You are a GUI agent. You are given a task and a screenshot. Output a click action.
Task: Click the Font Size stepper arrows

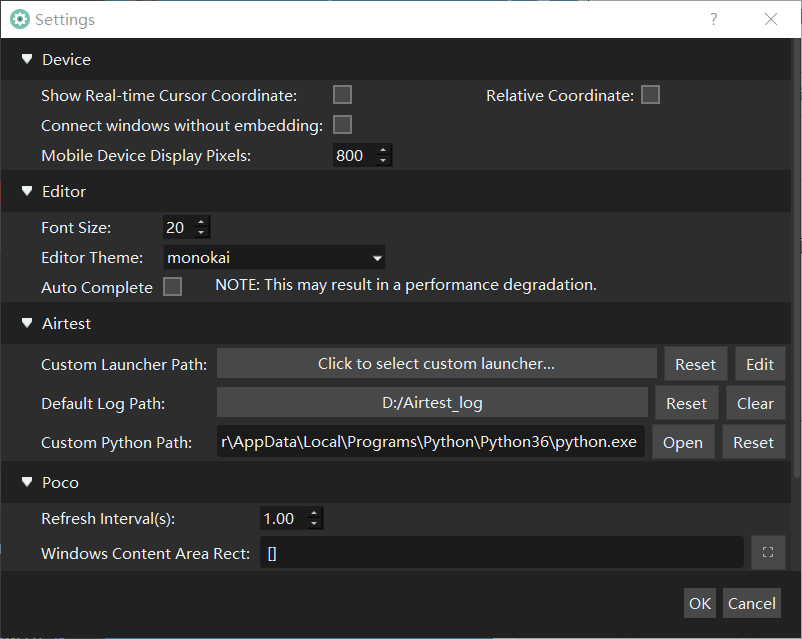pos(201,227)
